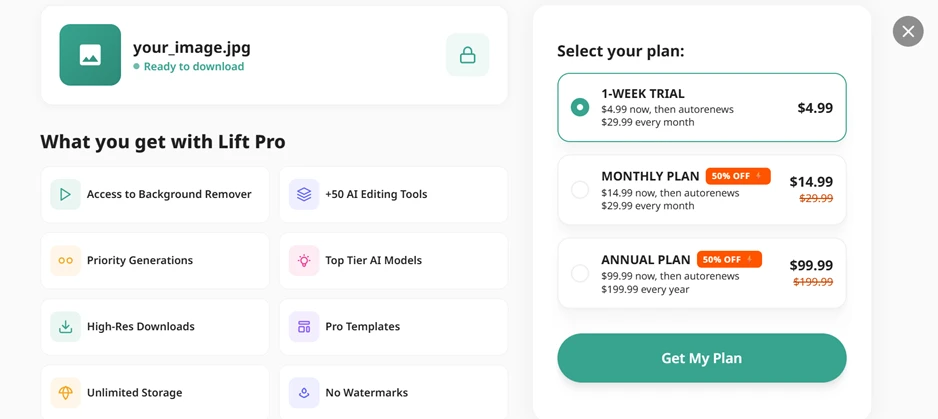Image resolution: width=938 pixels, height=419 pixels.
Task: Click the Top Tier AI Models lightbulb icon
Action: click(x=304, y=260)
